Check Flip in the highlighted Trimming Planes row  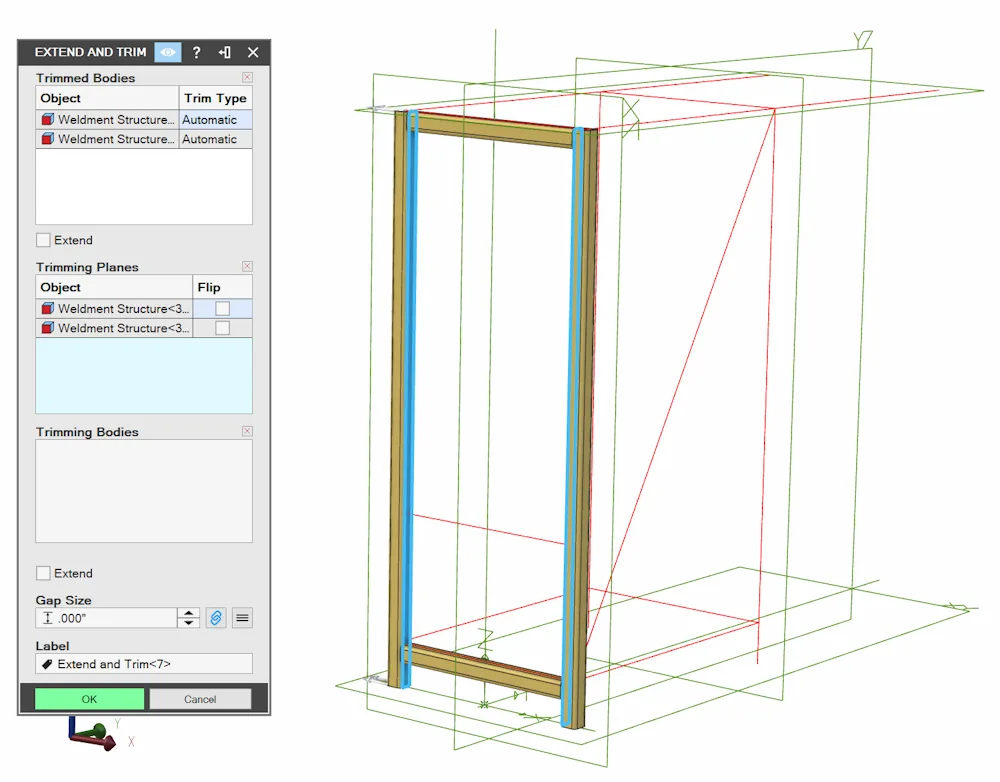pos(223,309)
